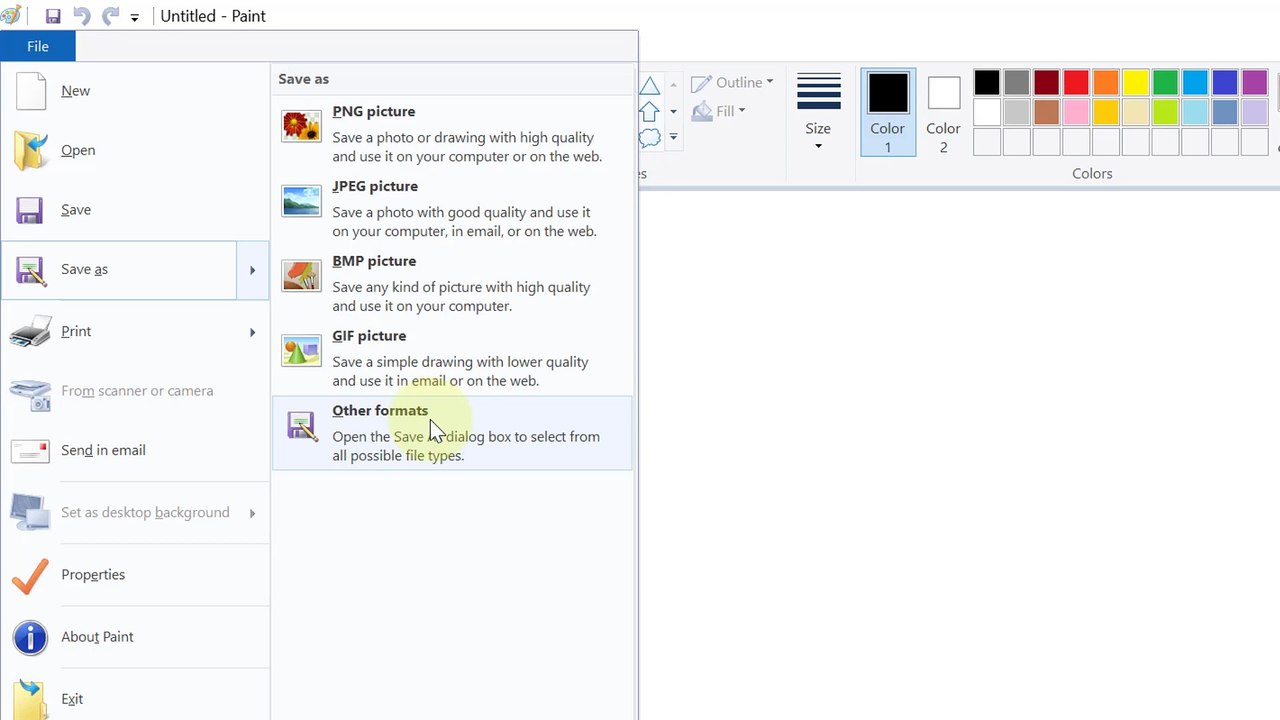Click the Redo arrow in title bar

tap(110, 16)
